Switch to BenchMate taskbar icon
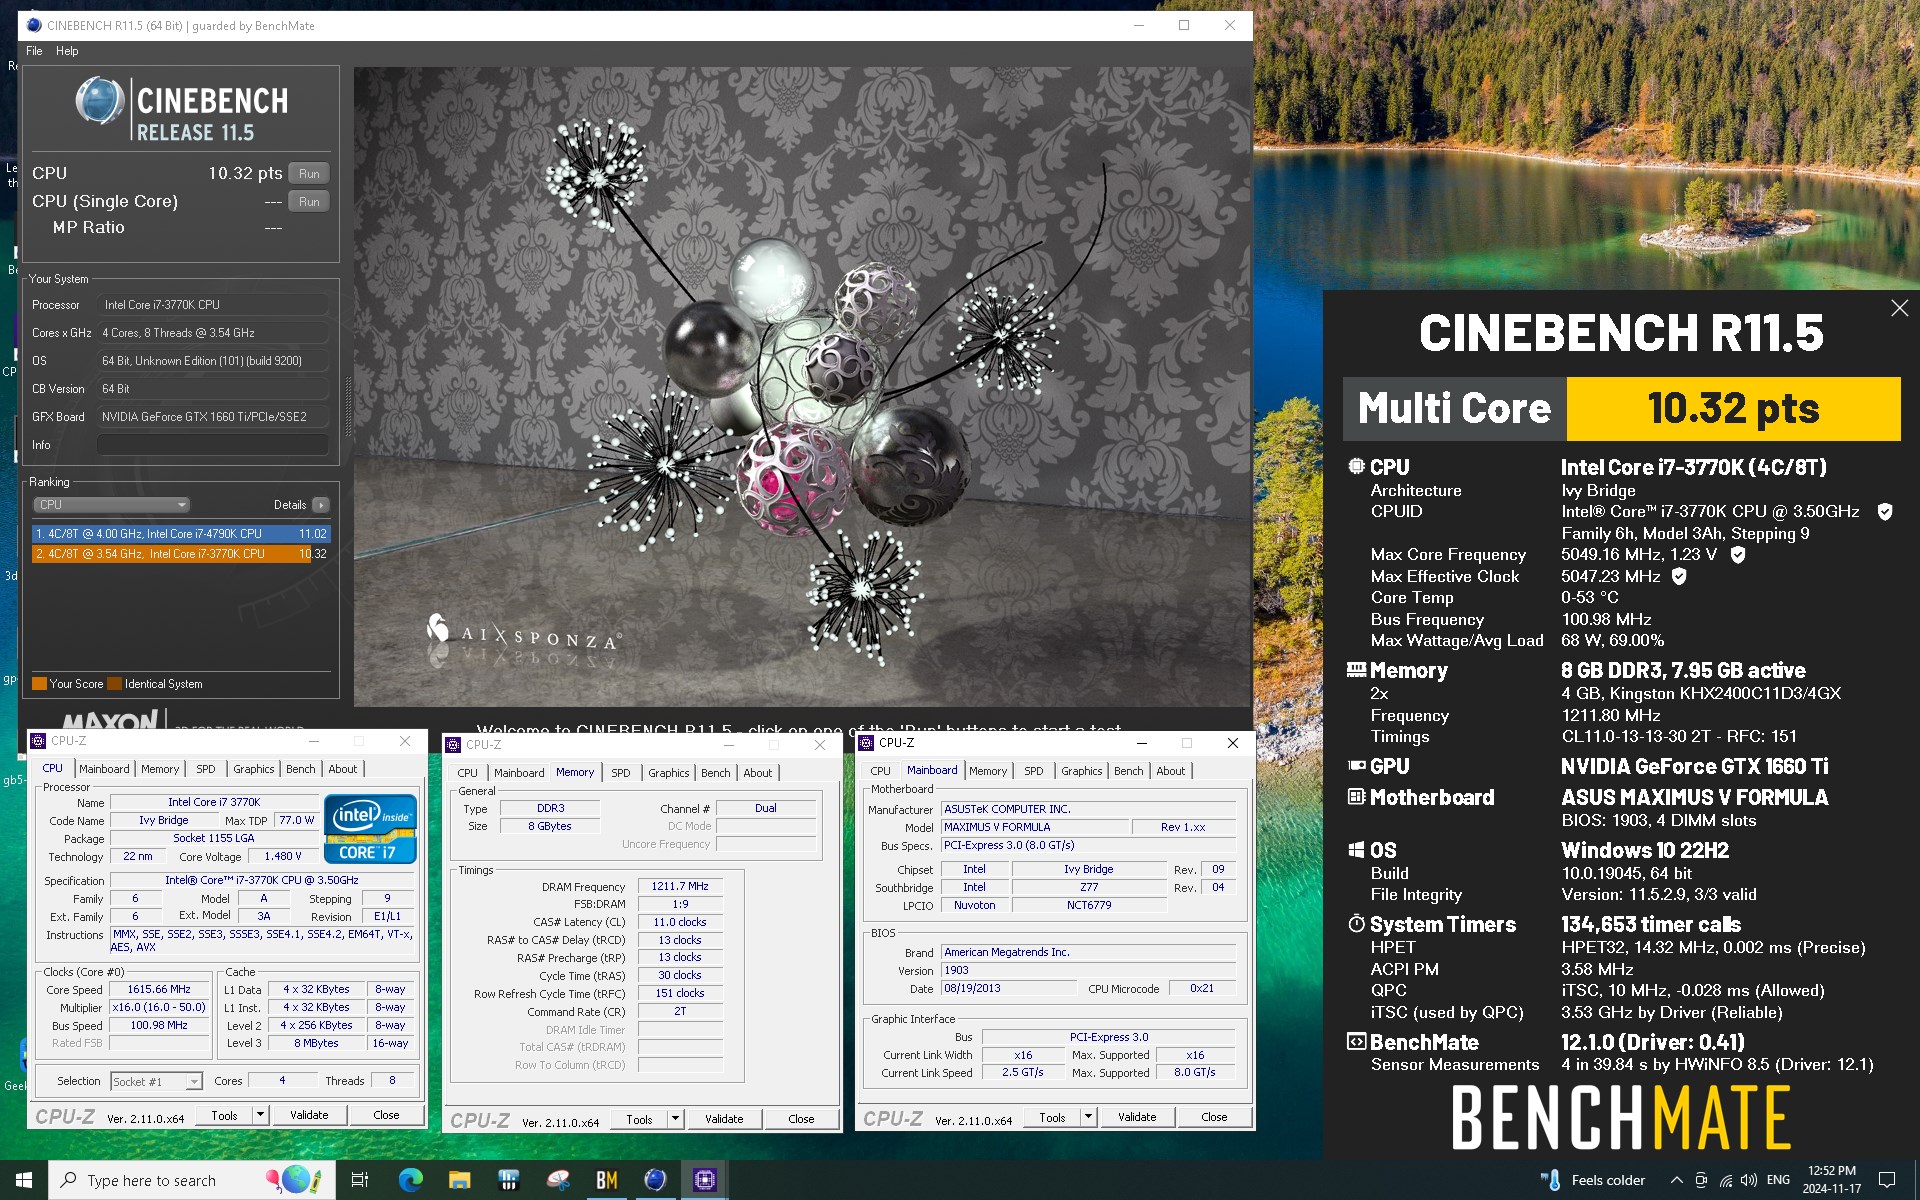The width and height of the screenshot is (1920, 1200). click(x=606, y=1180)
